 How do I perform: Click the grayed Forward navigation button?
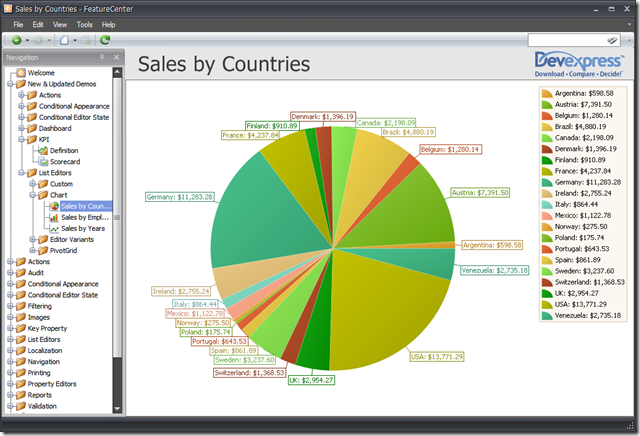point(39,40)
